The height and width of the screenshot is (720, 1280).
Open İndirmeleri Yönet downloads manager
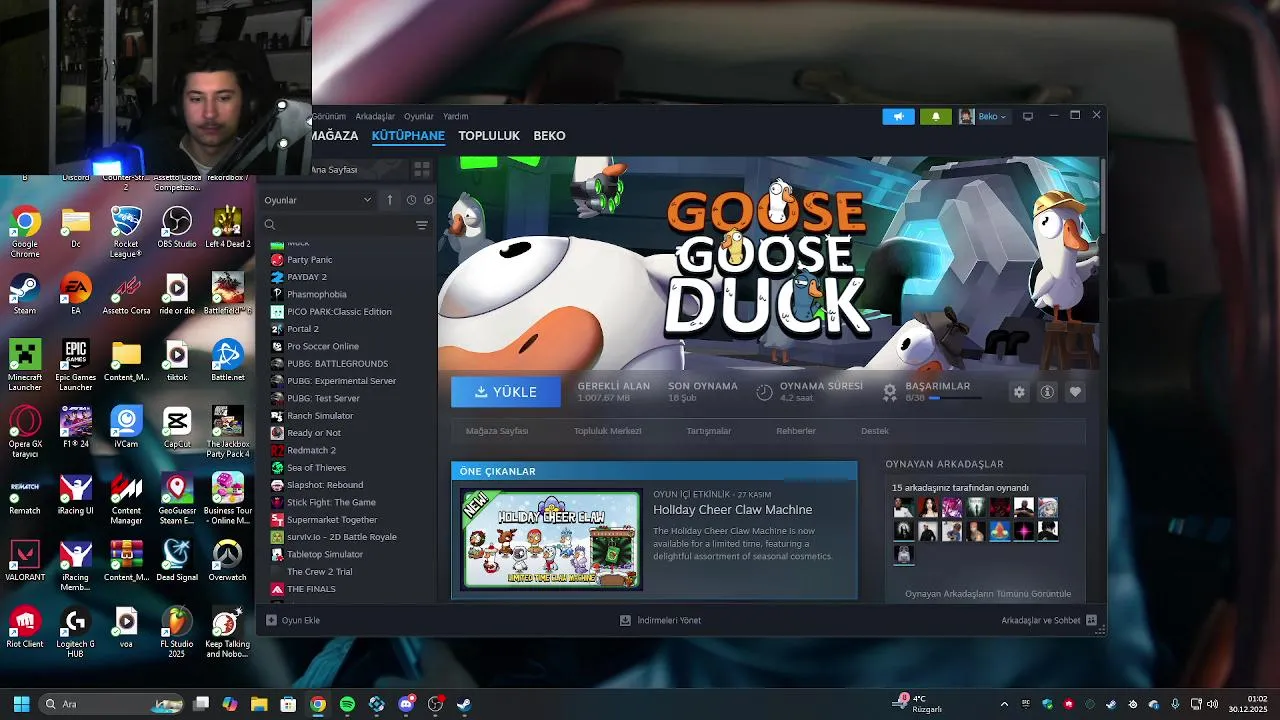[x=660, y=620]
